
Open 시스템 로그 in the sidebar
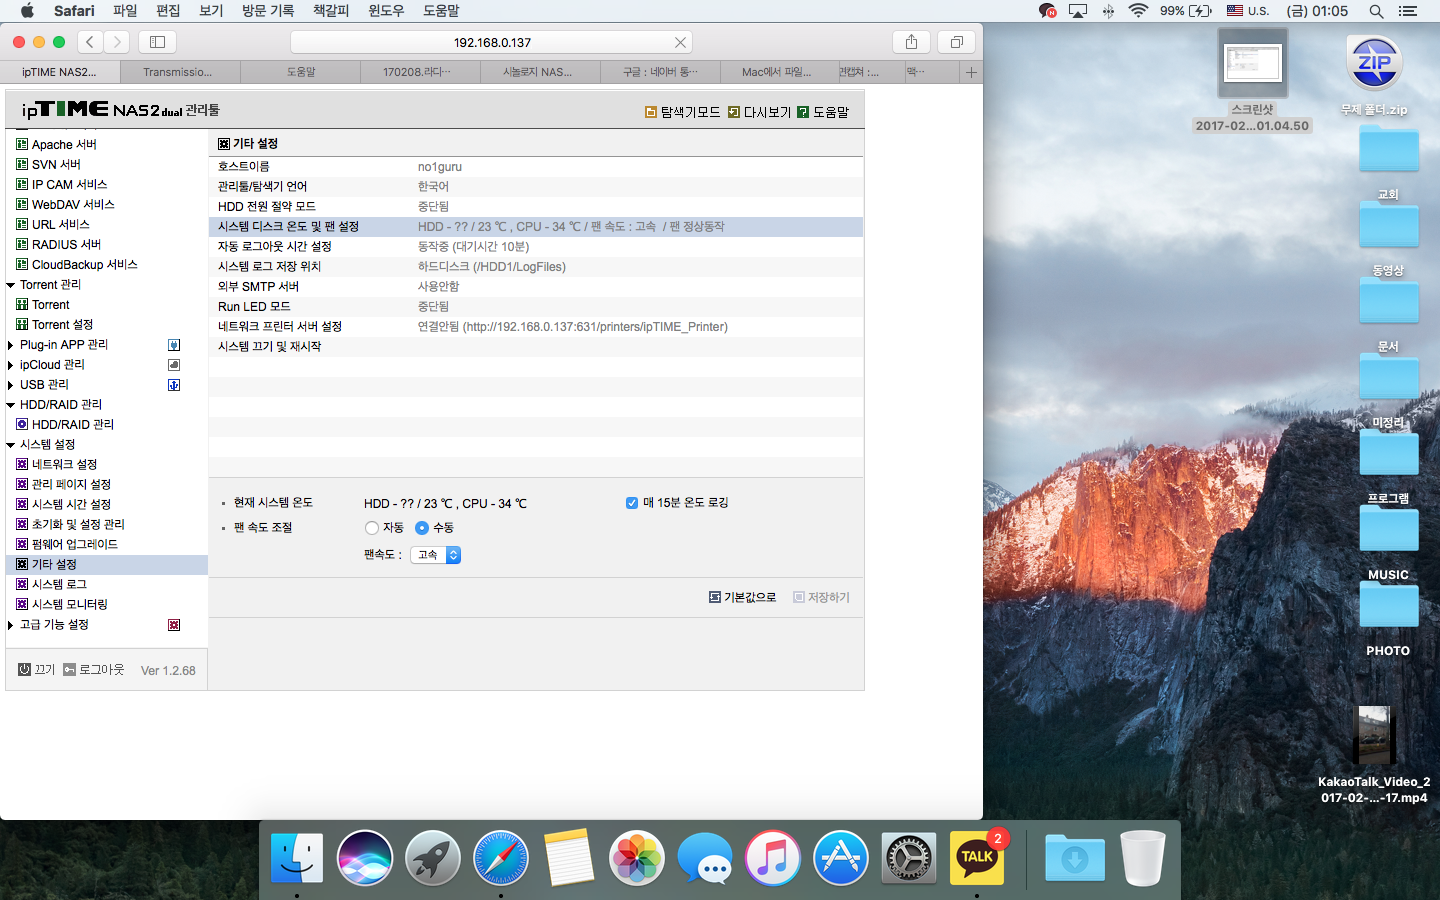pyautogui.click(x=59, y=585)
